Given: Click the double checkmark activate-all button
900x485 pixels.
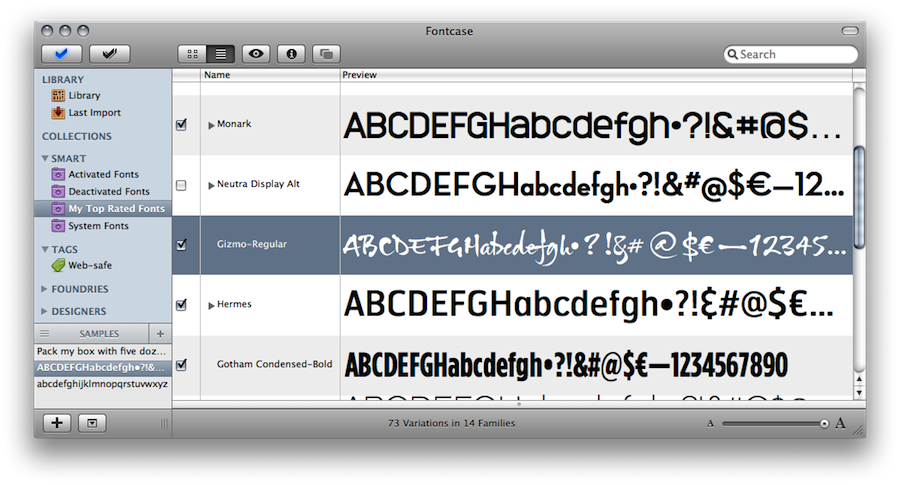Looking at the screenshot, I should point(110,54).
